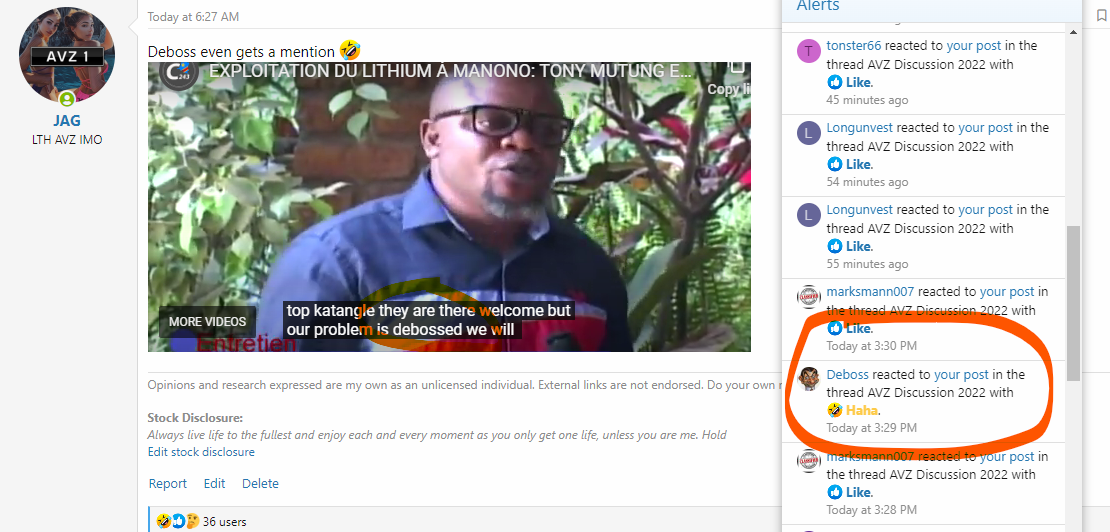The height and width of the screenshot is (532, 1110).
Task: Open tonster66's purple avatar in Alerts
Action: [808, 51]
